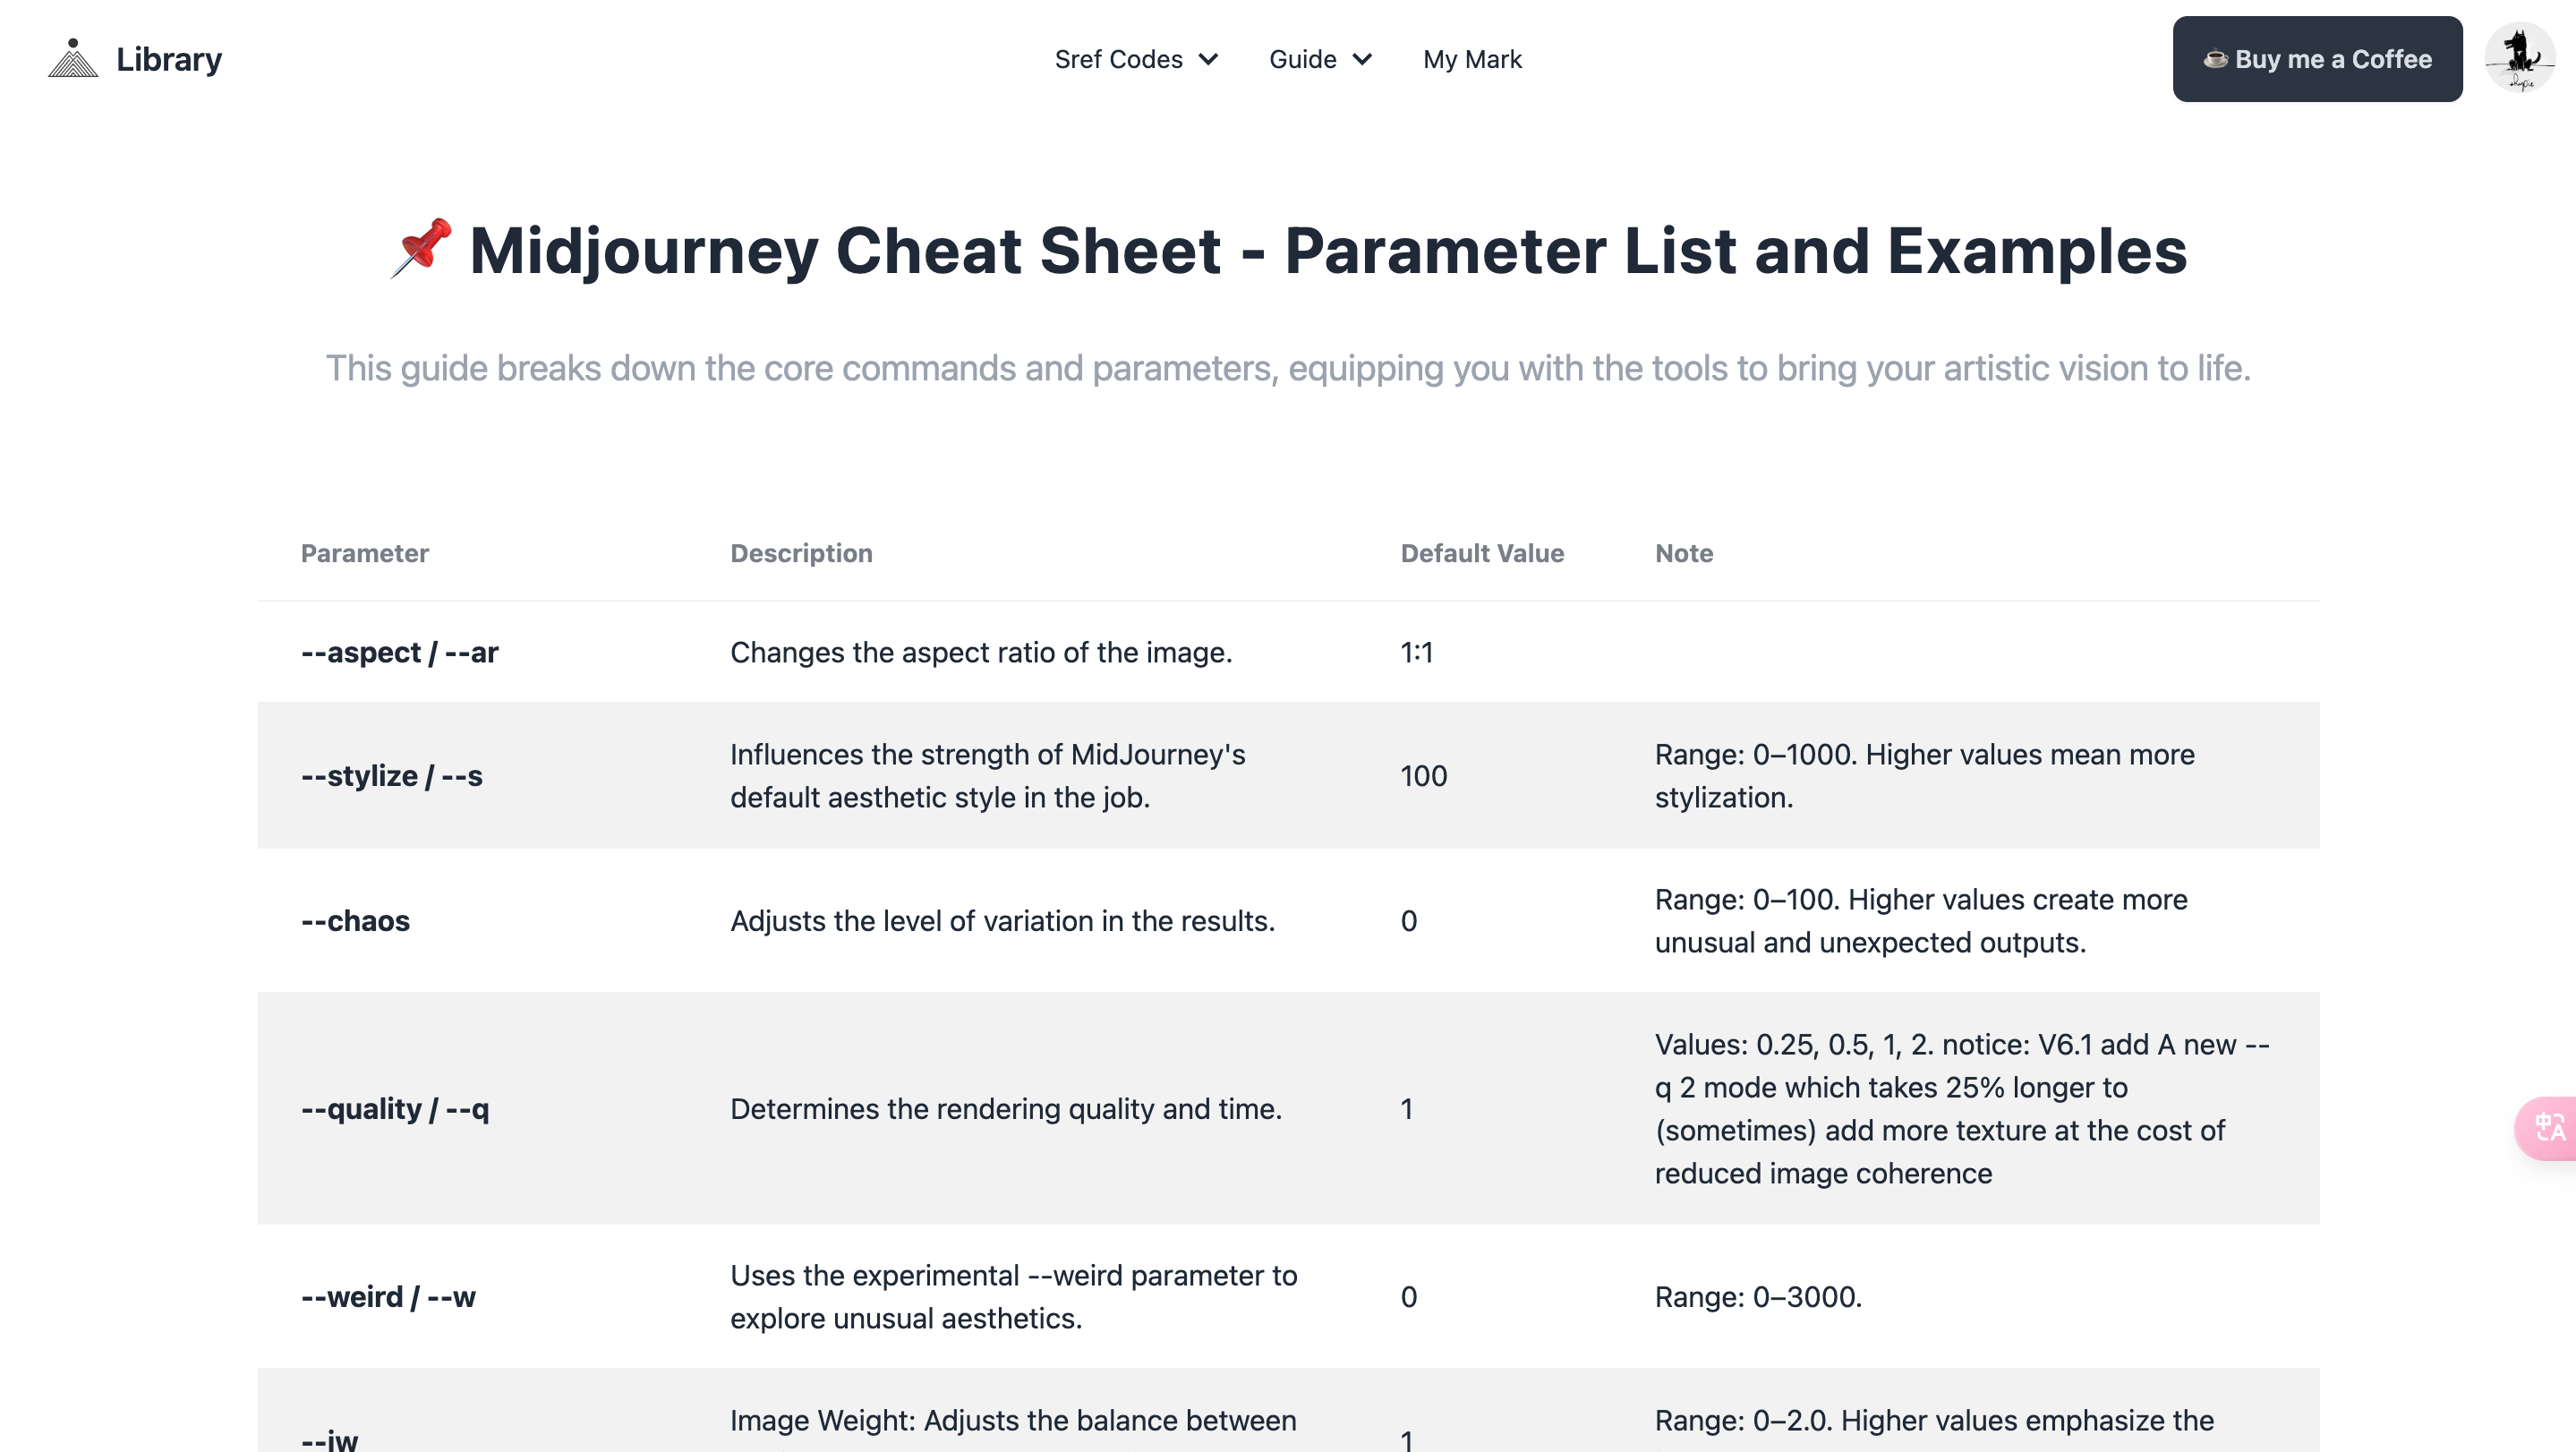The image size is (2576, 1452).
Task: Click the Buy me a Coffee button
Action: coord(2318,59)
